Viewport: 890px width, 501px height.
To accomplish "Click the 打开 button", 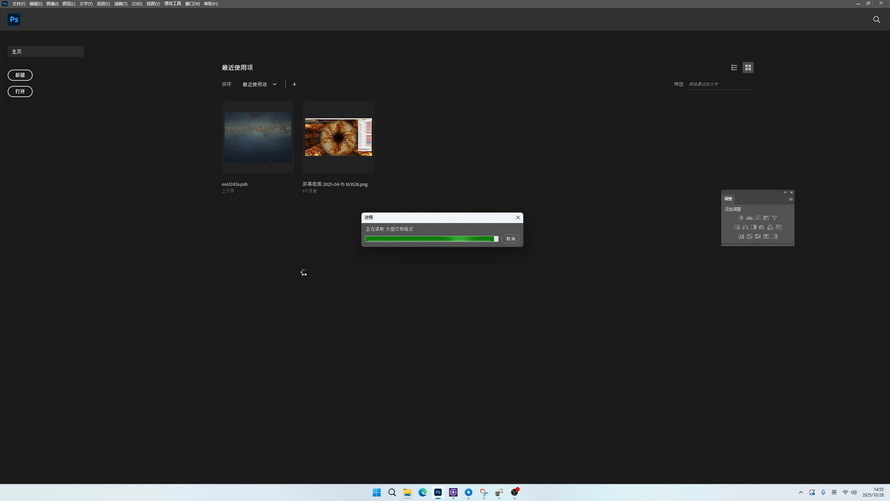I will pos(20,92).
